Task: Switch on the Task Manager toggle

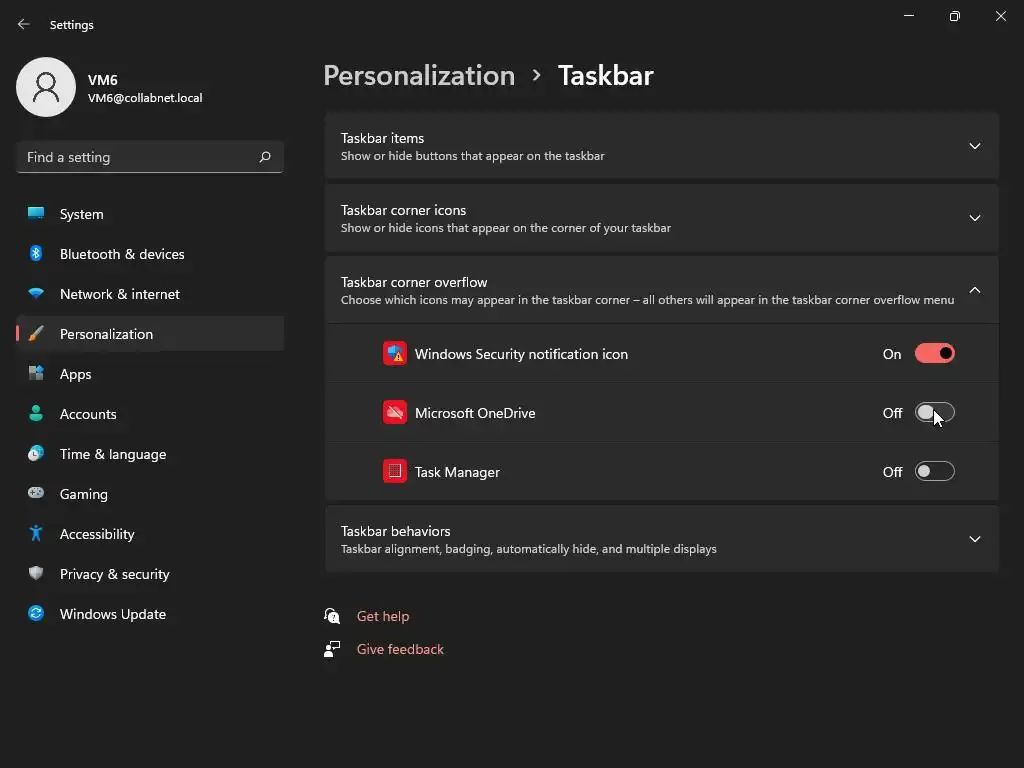Action: tap(935, 472)
